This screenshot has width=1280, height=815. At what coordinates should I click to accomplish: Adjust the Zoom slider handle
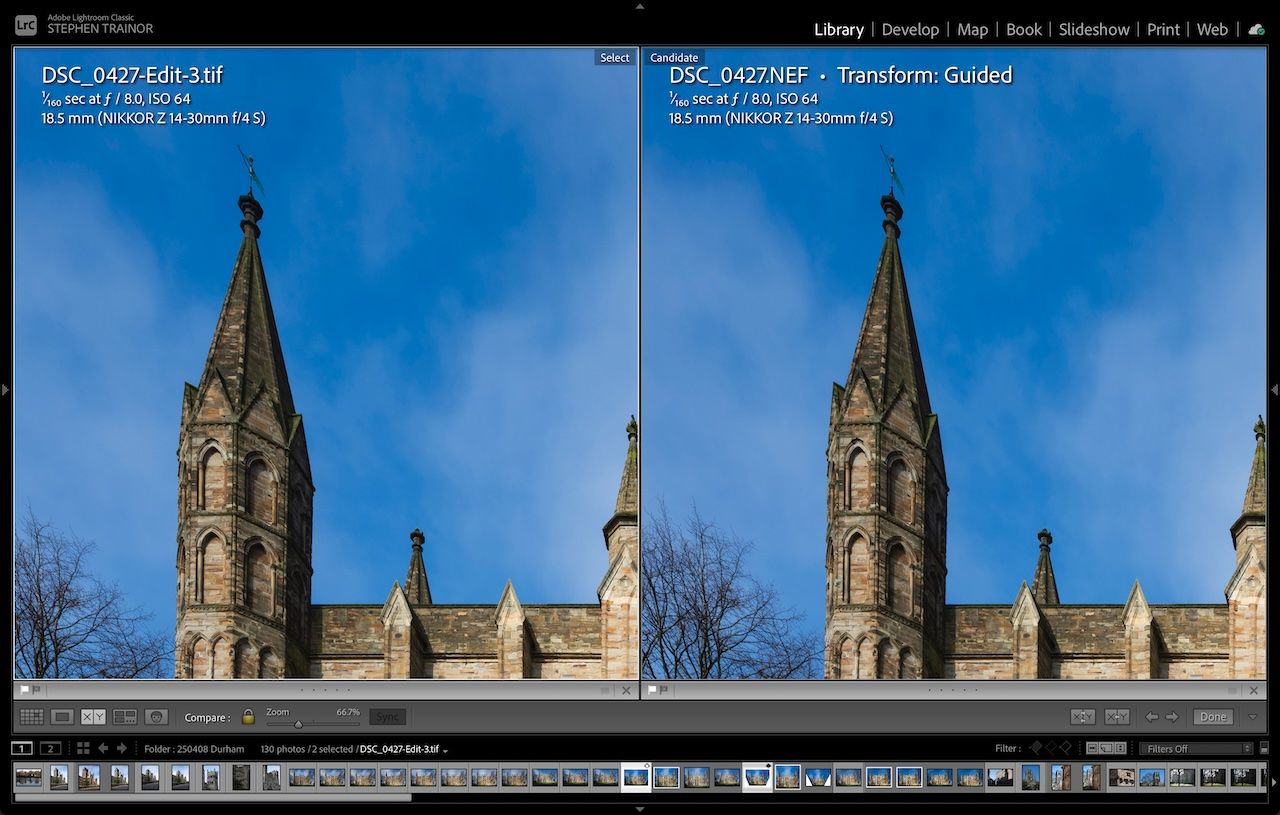(x=299, y=723)
